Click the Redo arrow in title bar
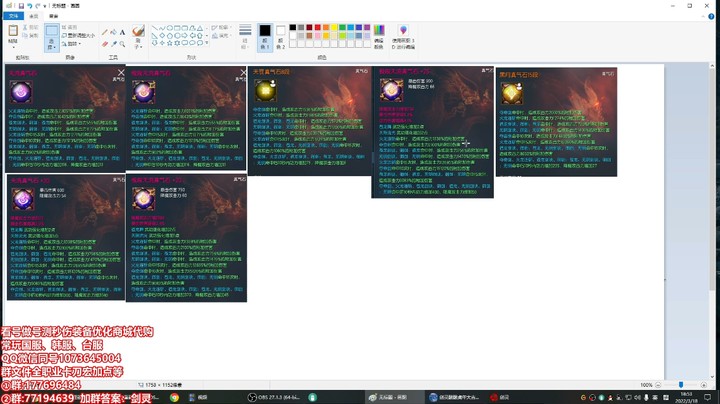The image size is (720, 404). pyautogui.click(x=38, y=6)
